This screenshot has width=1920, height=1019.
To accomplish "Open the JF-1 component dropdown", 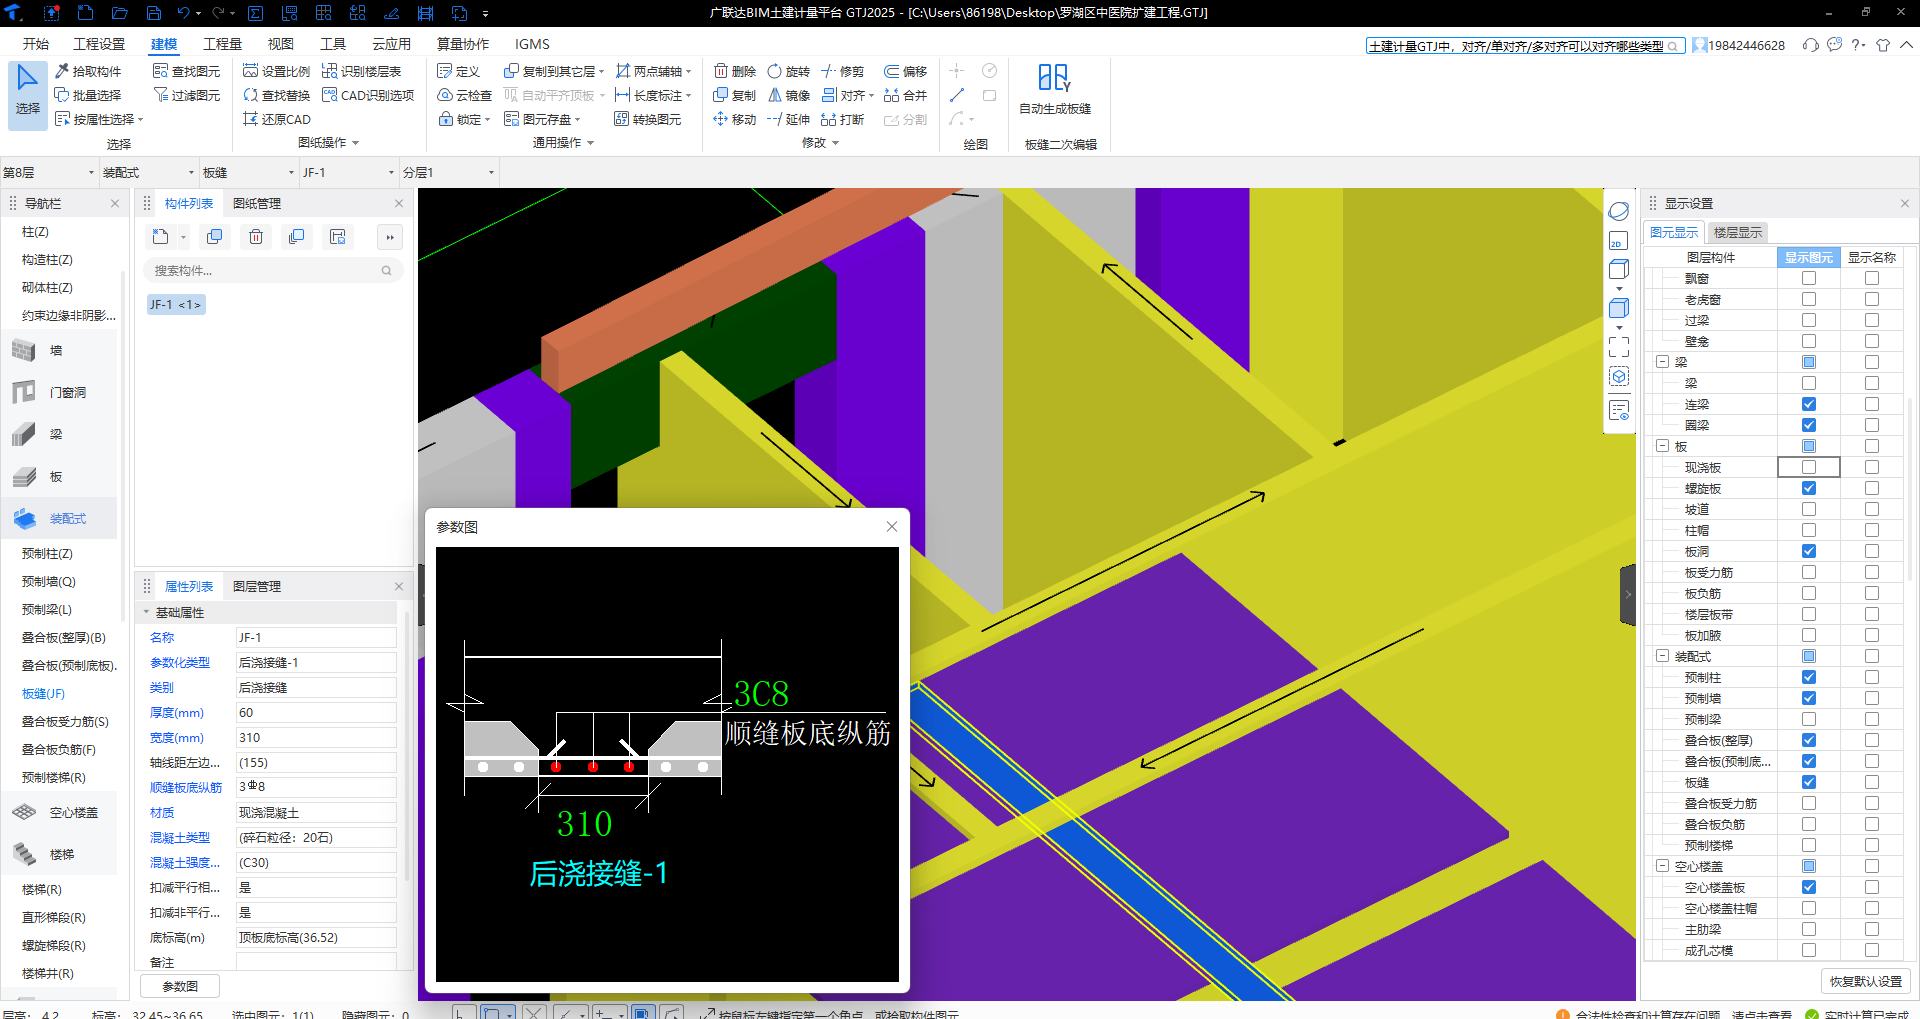I will coord(349,172).
